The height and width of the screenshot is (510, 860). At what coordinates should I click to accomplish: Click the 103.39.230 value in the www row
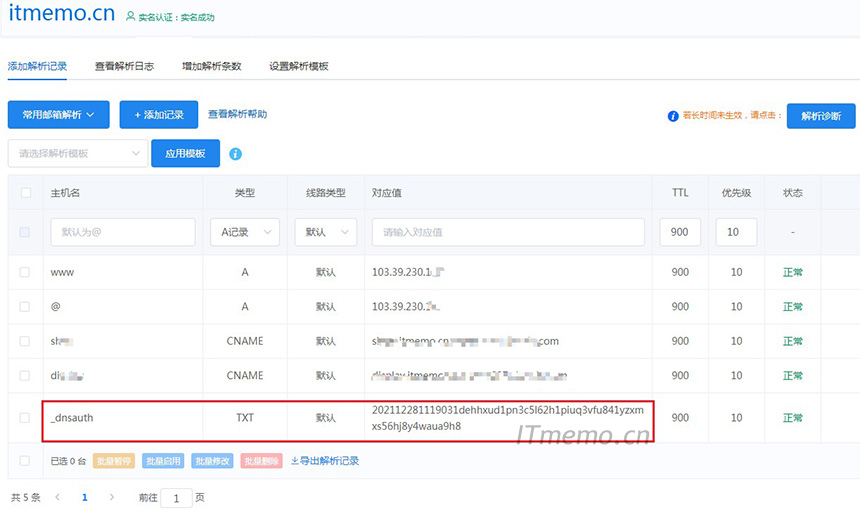[408, 272]
